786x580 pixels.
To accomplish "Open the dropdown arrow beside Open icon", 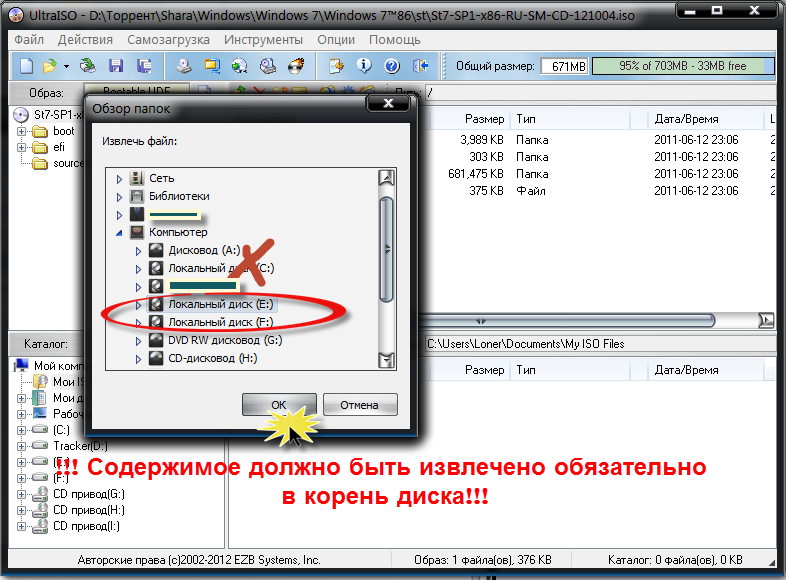I will point(66,66).
